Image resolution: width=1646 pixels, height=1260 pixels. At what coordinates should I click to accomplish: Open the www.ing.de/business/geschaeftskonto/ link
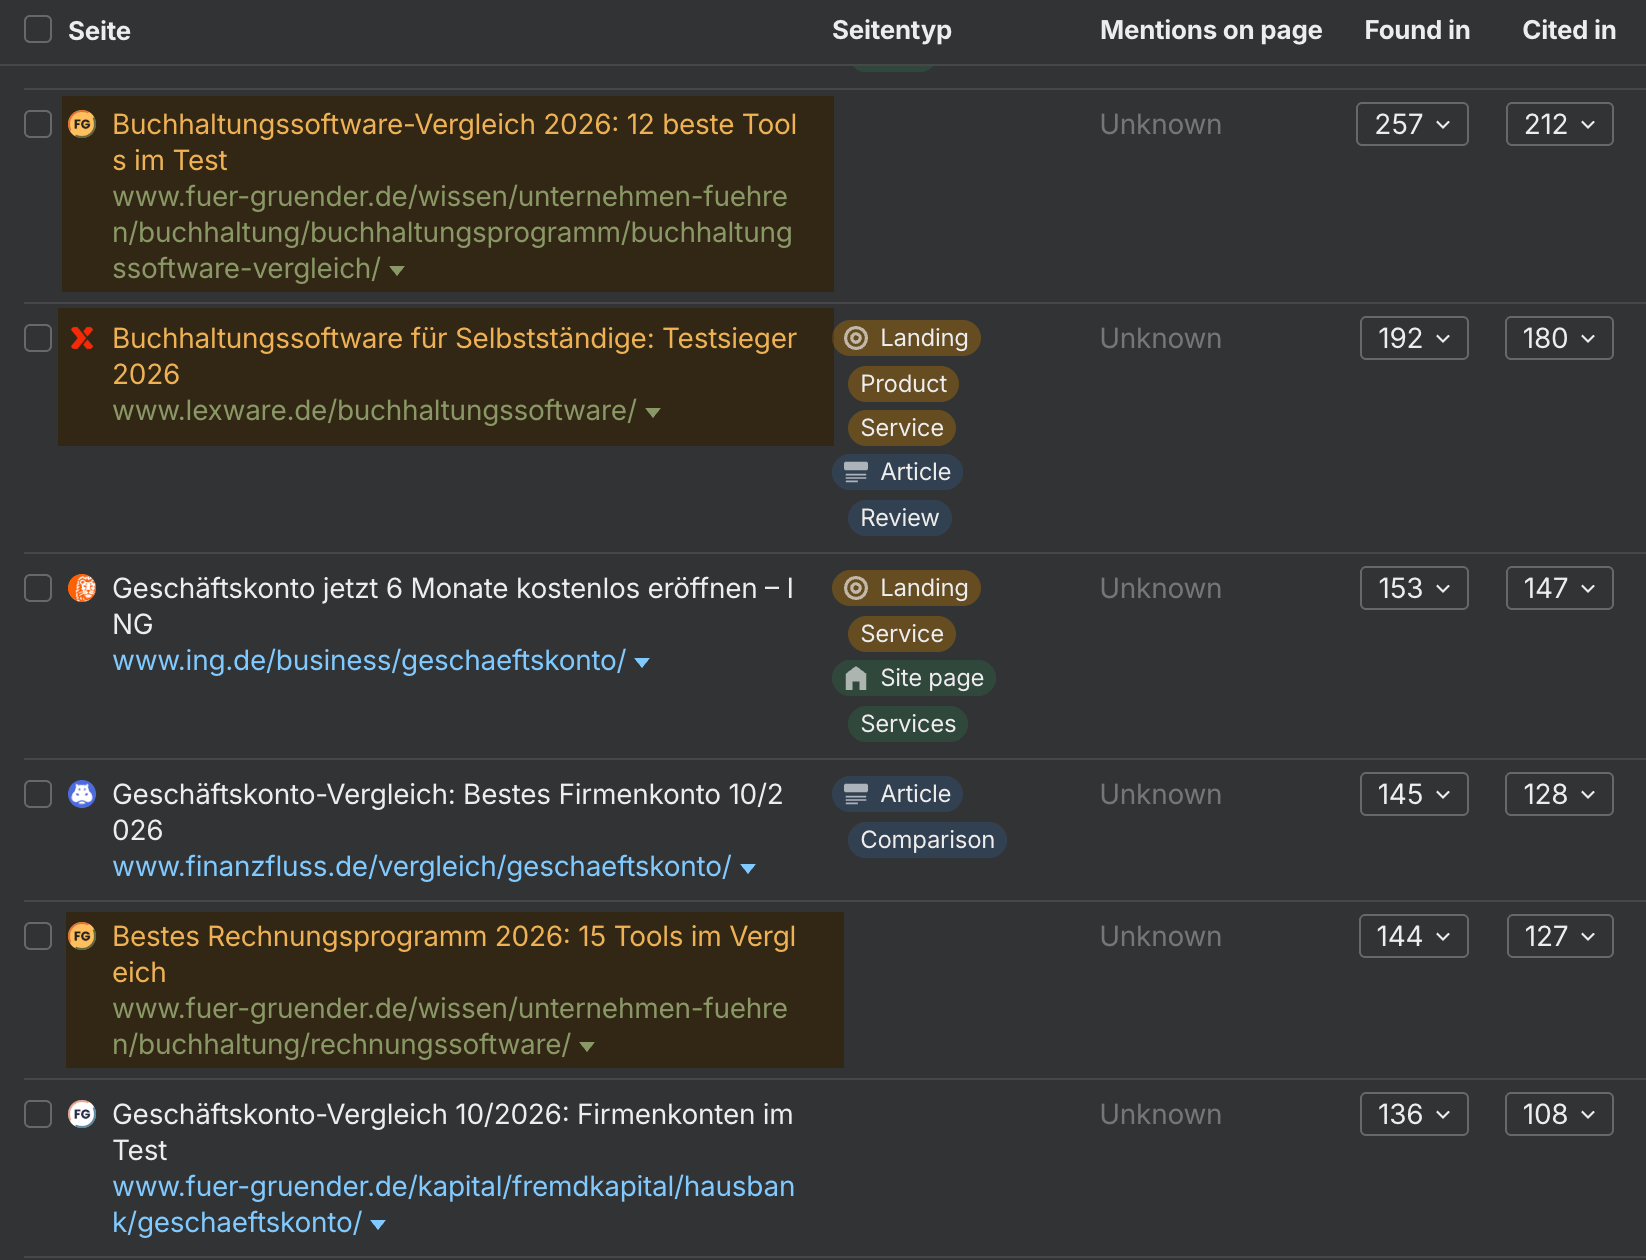[x=369, y=661]
